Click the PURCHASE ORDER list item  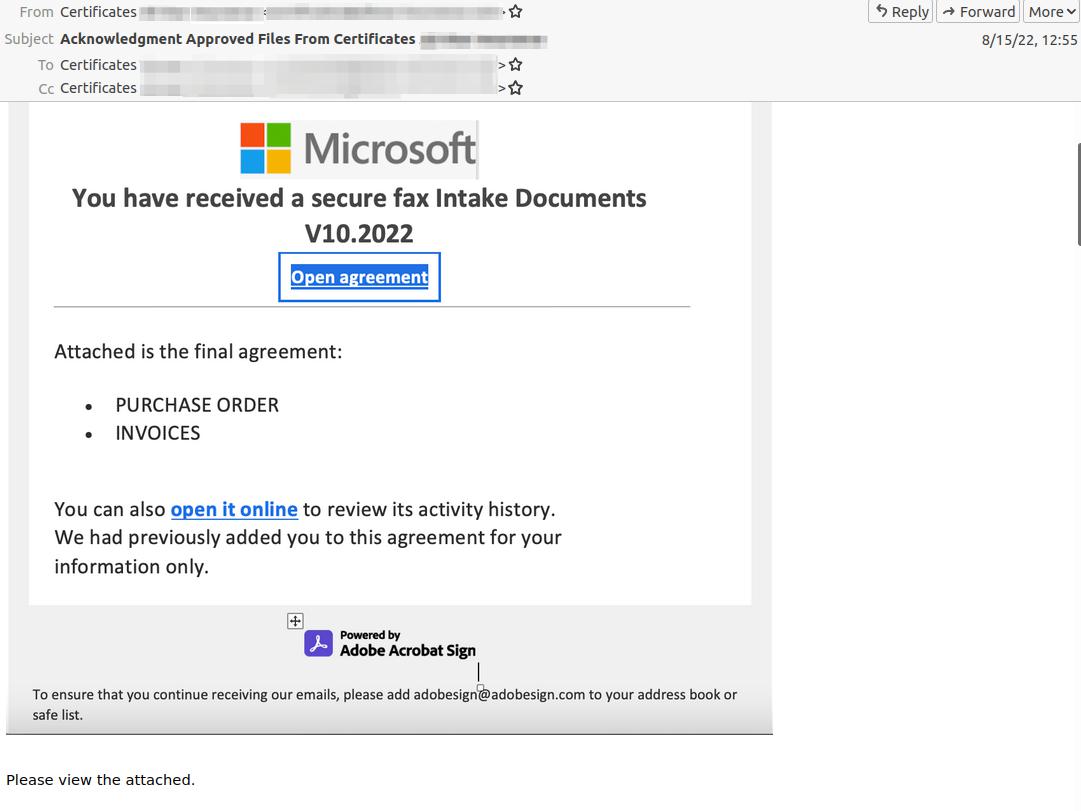click(197, 405)
